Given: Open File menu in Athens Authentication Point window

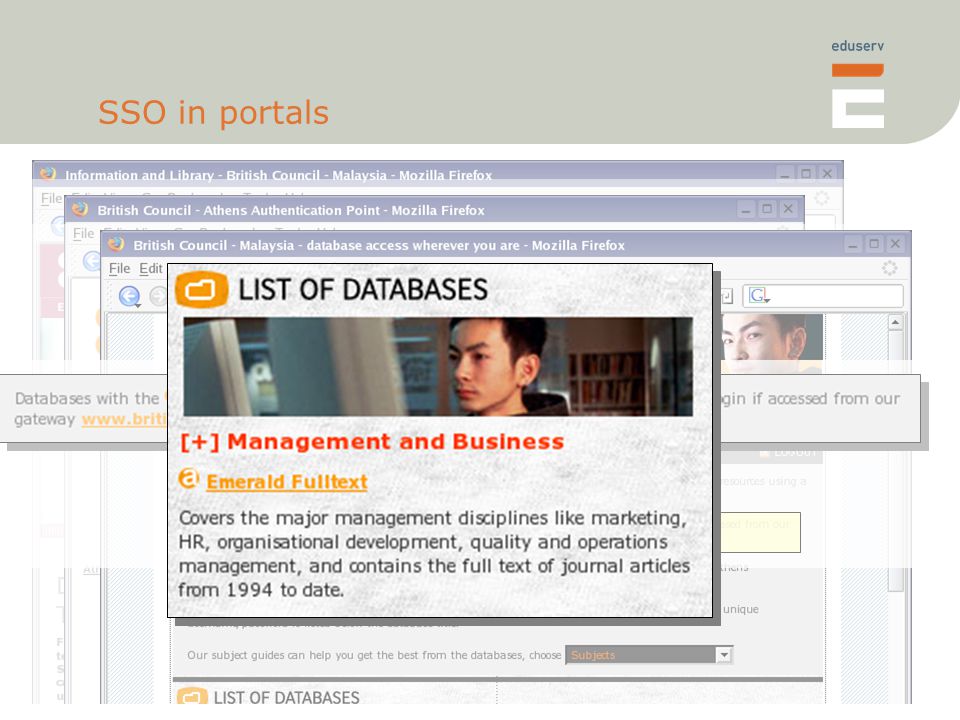Looking at the screenshot, I should click(x=83, y=233).
